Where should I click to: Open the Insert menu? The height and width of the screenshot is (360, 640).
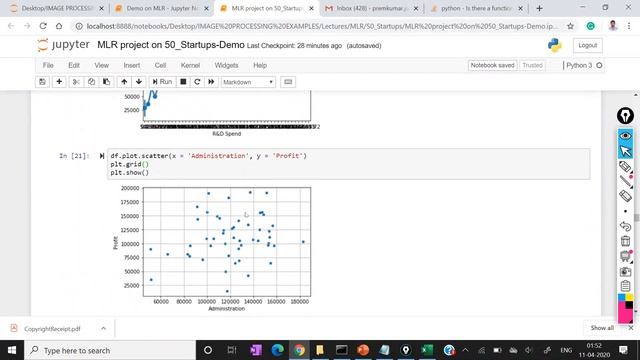(131, 65)
